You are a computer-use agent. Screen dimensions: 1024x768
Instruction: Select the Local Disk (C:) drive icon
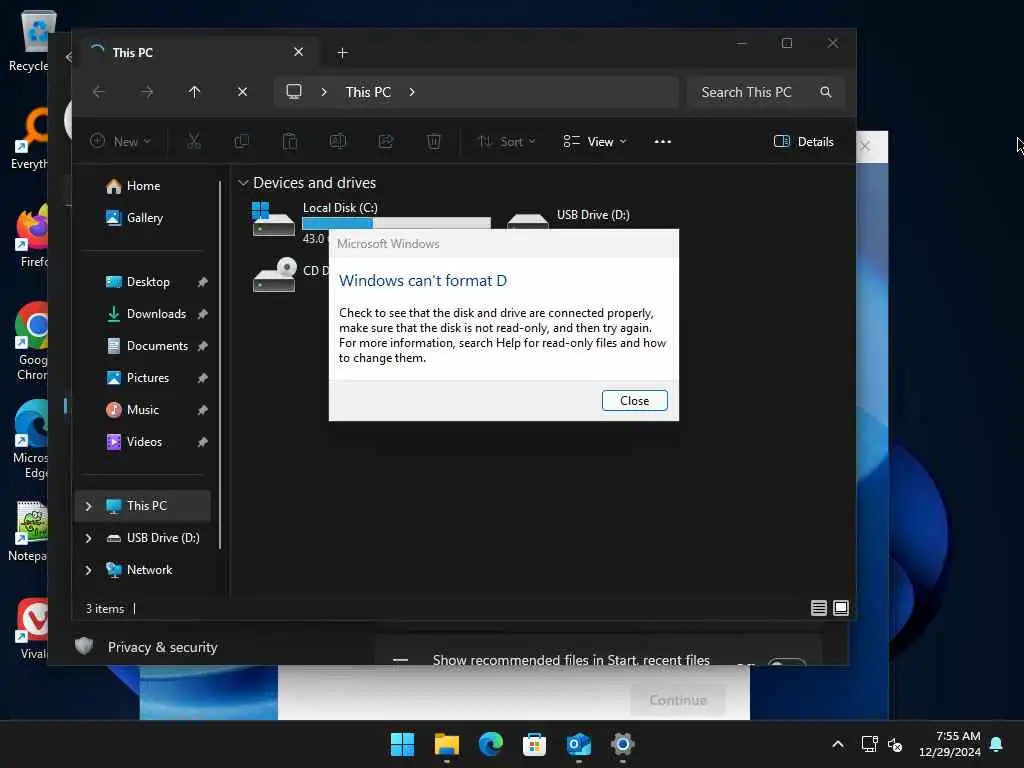pos(273,219)
